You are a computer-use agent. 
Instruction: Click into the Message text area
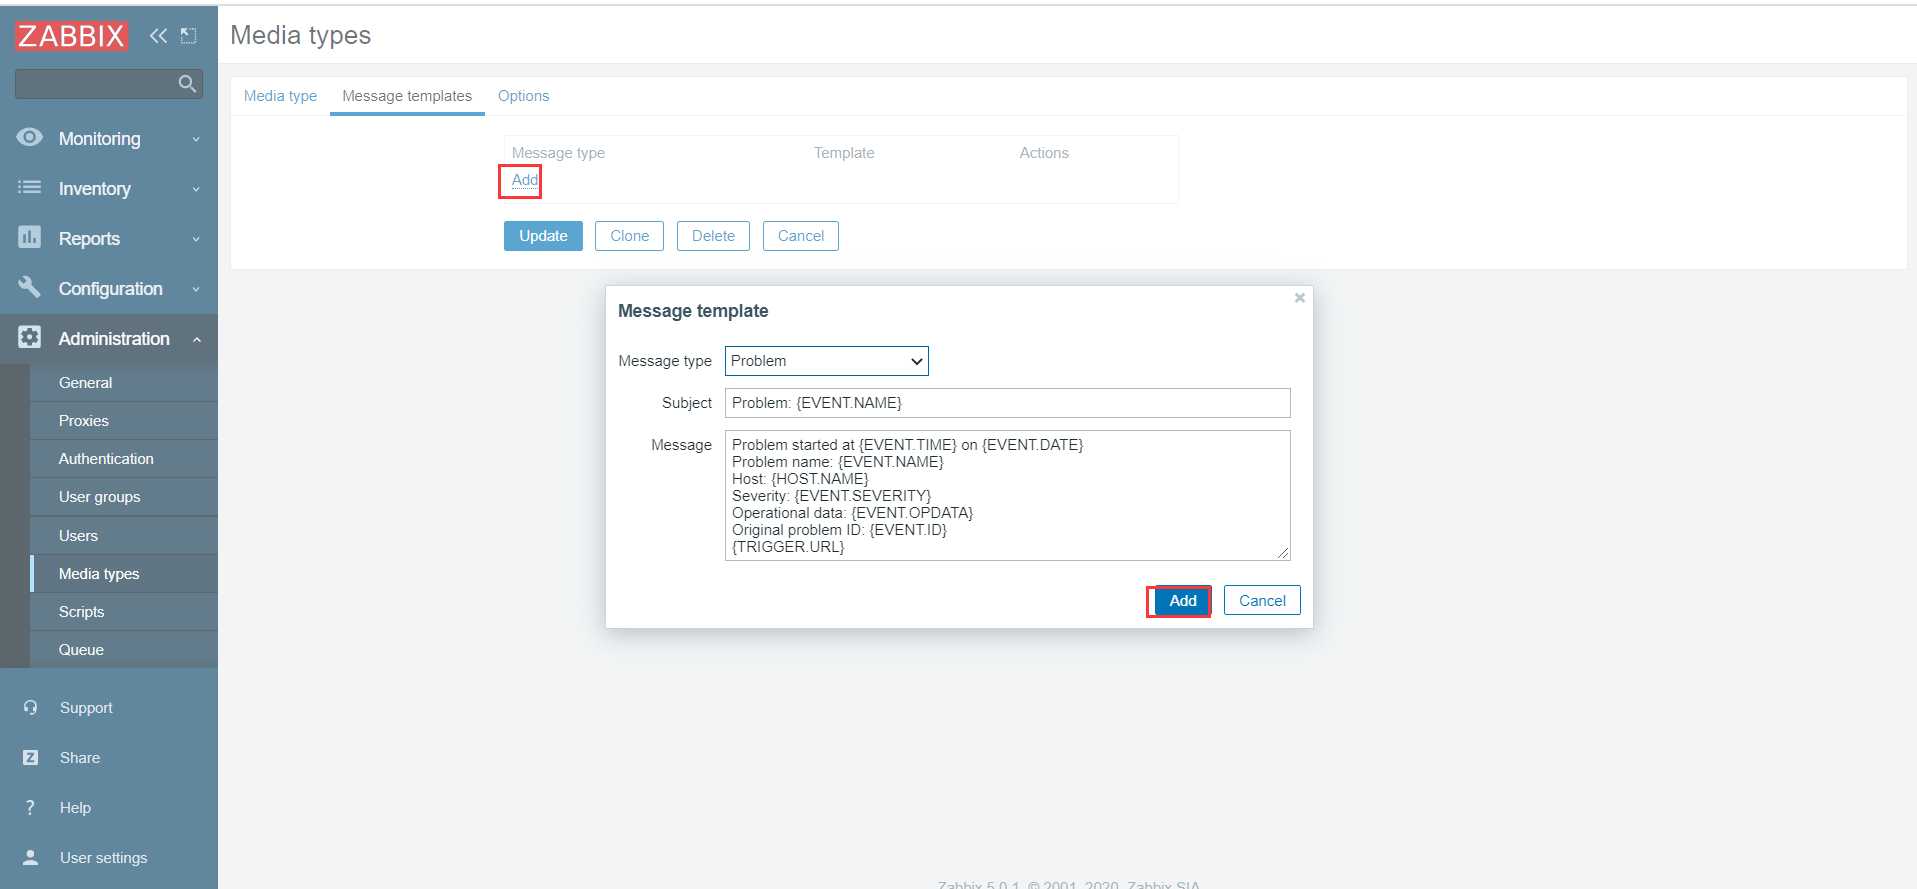[1008, 495]
